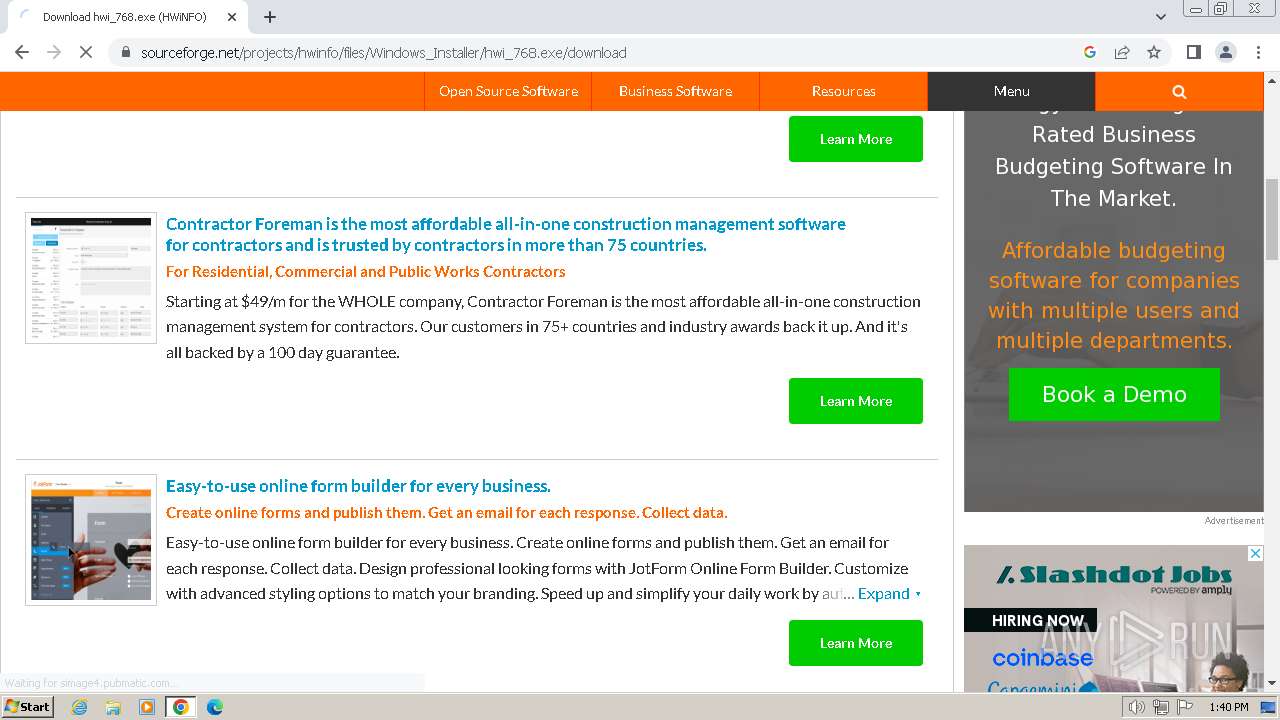Close the HWiNFO download tab

coord(232,17)
